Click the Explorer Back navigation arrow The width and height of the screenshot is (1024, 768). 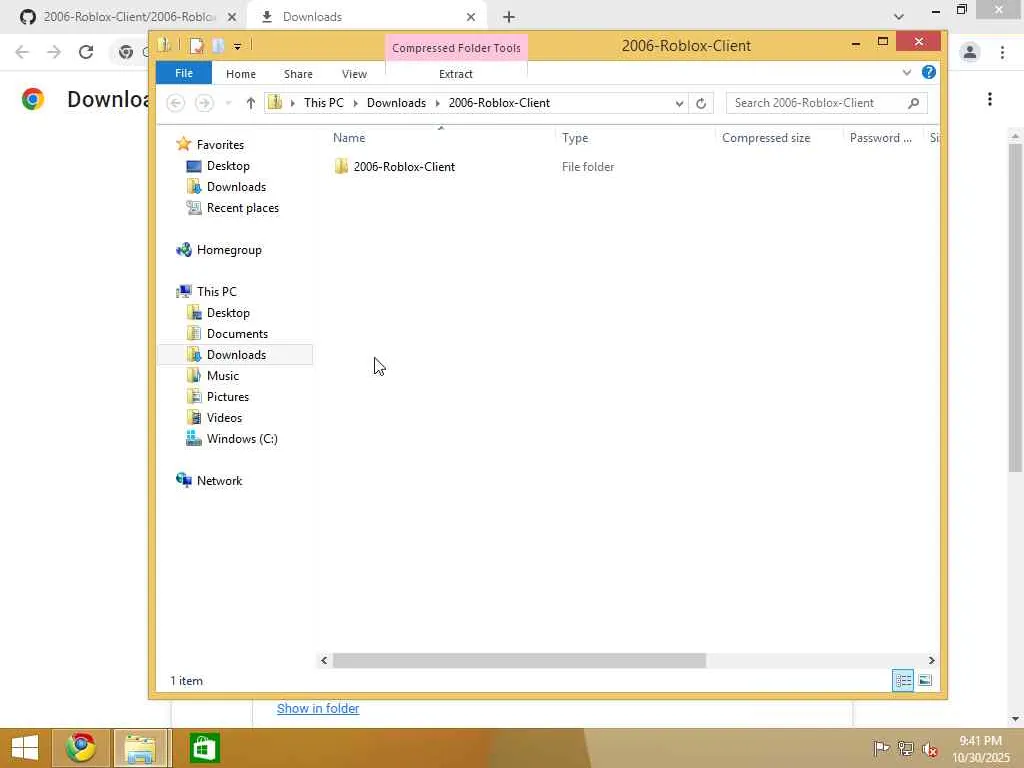175,103
